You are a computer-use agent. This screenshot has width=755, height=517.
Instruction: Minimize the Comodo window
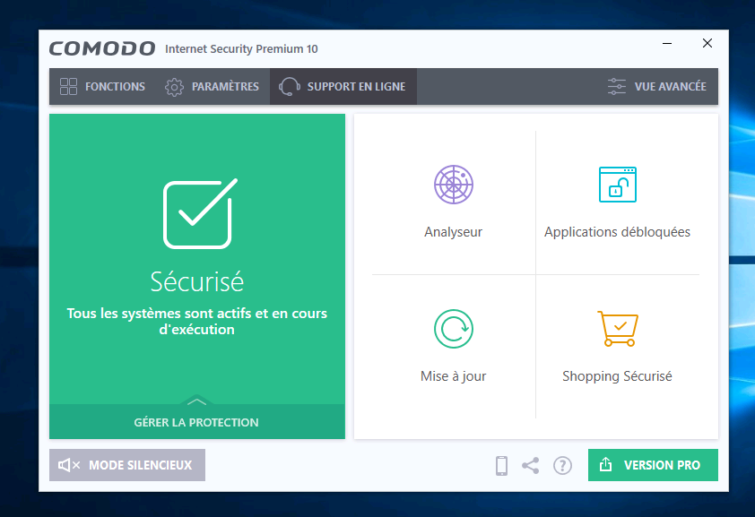667,43
